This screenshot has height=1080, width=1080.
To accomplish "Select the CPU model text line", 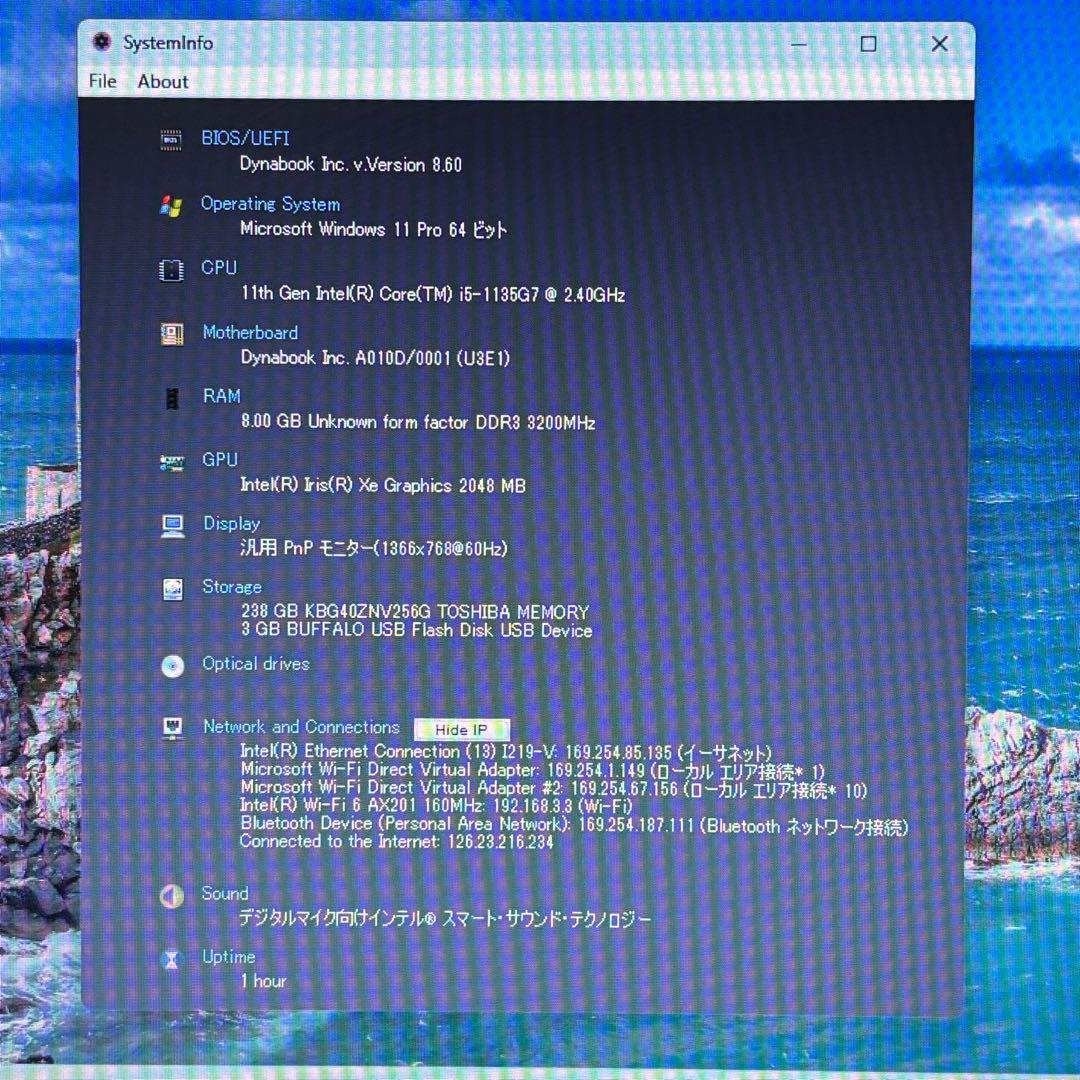I will 433,295.
